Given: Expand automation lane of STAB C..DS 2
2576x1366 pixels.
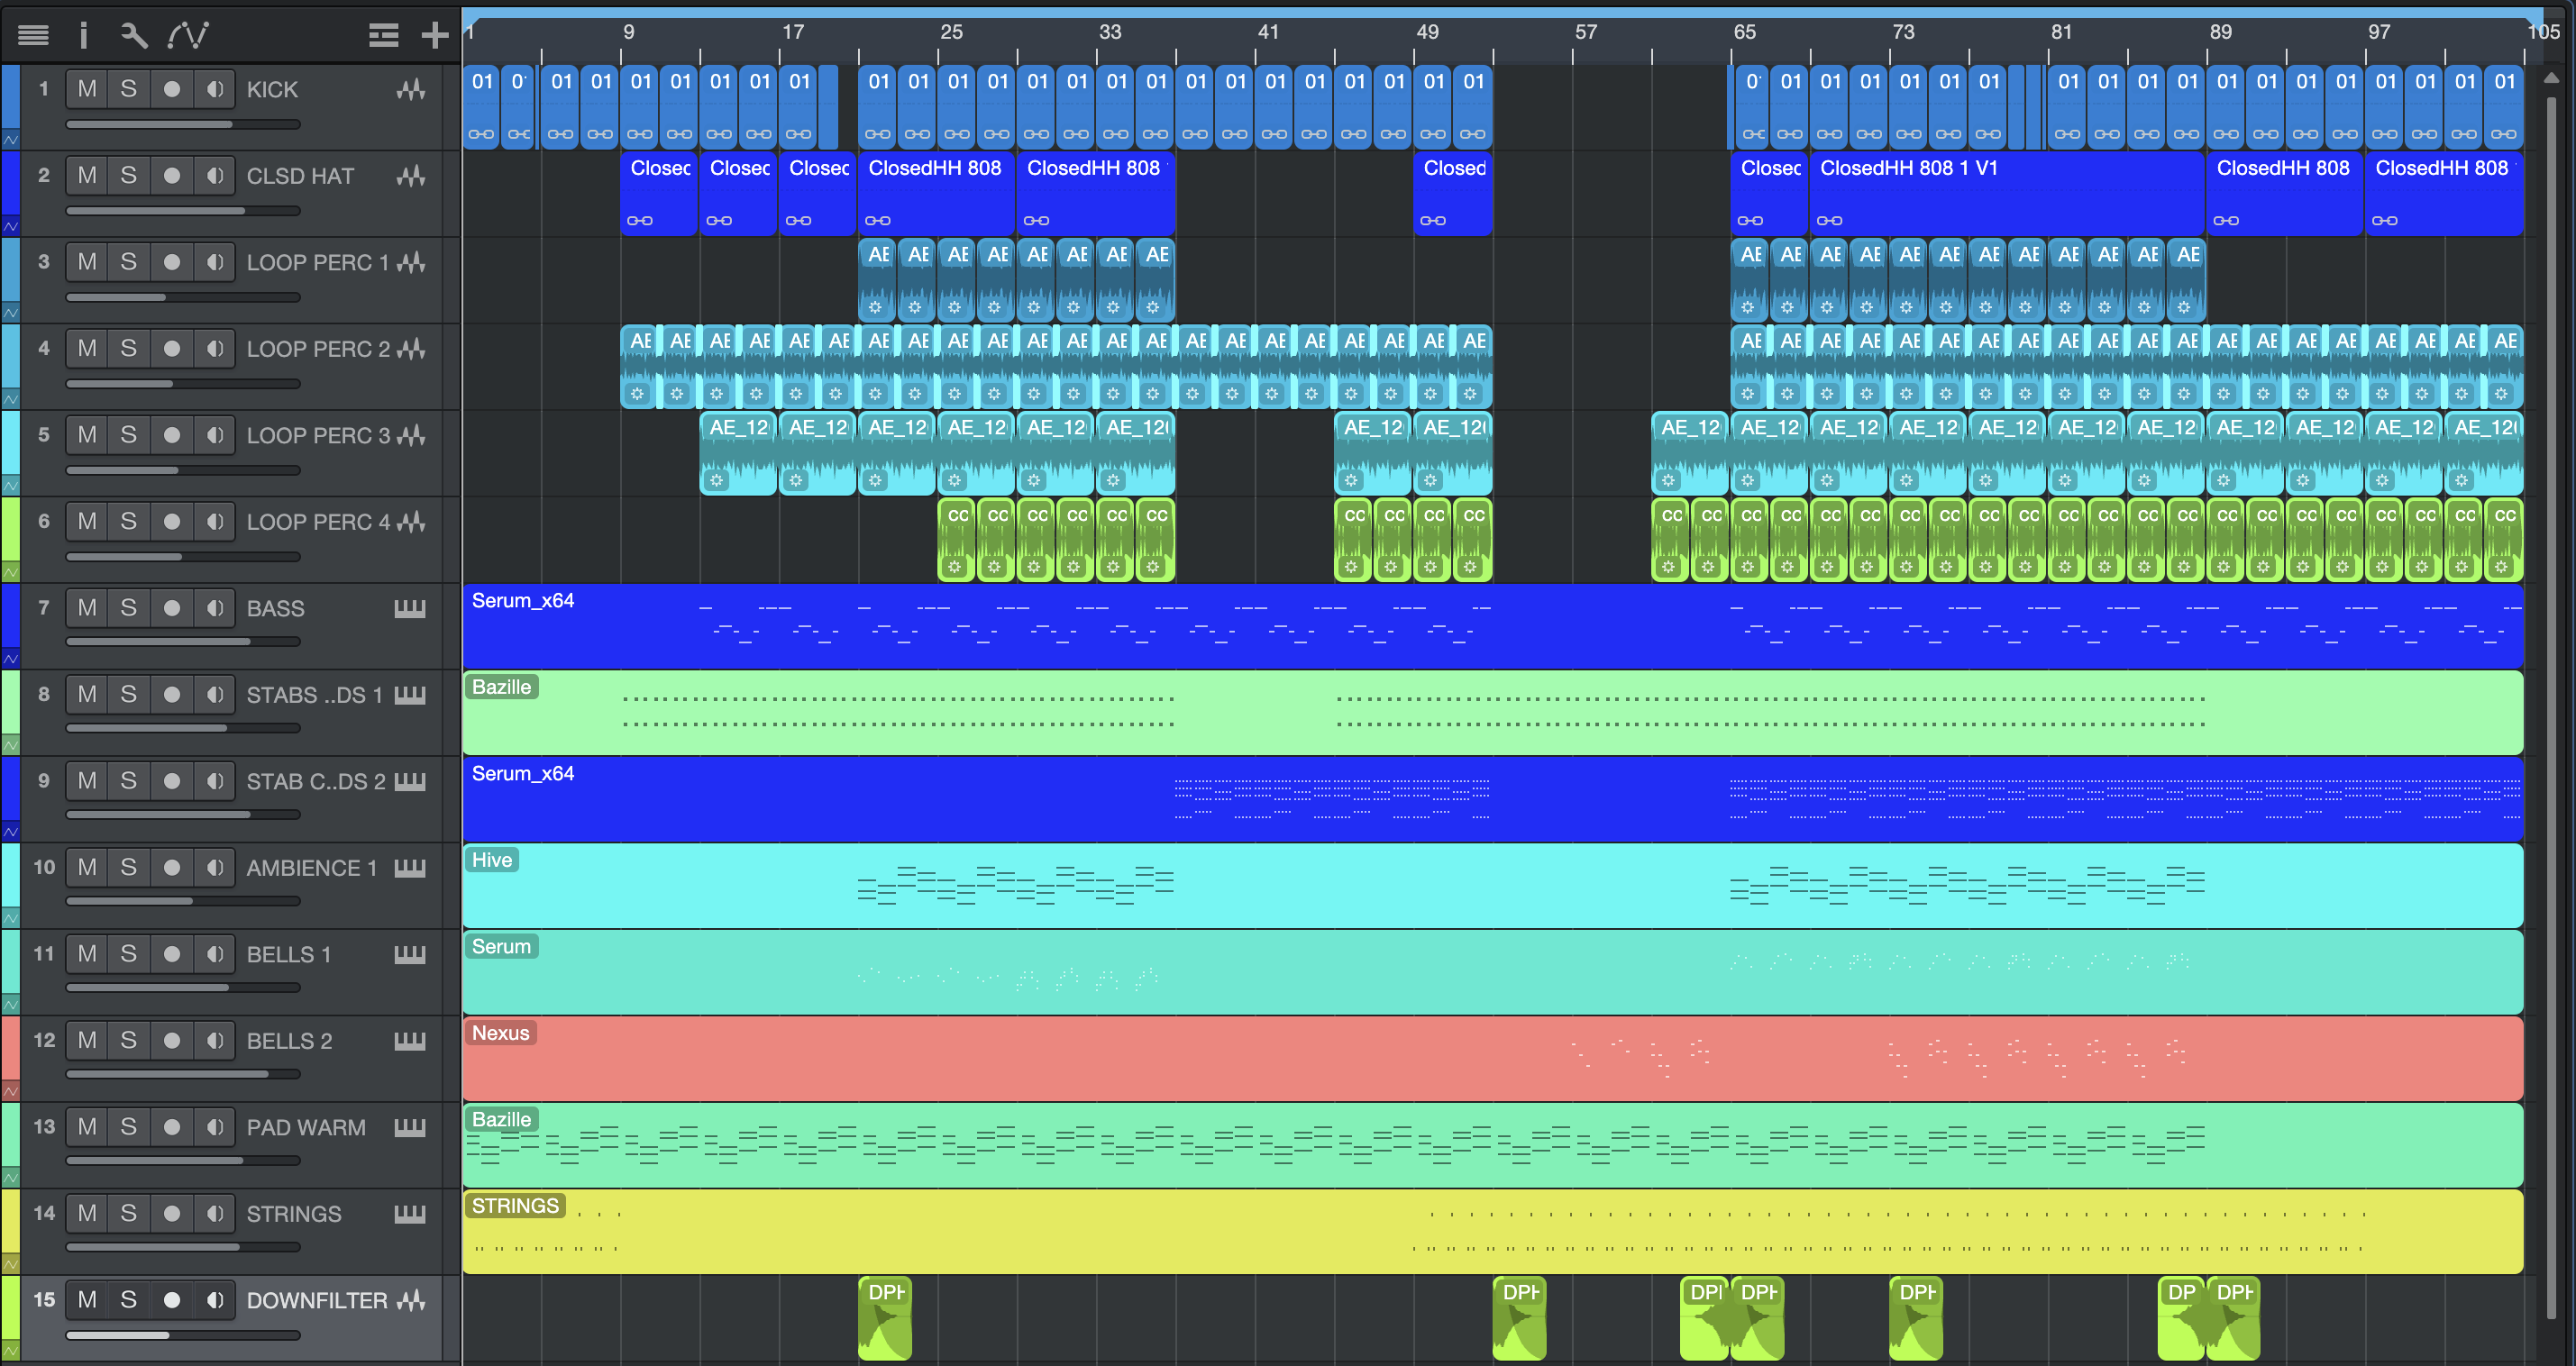Looking at the screenshot, I should tap(10, 831).
